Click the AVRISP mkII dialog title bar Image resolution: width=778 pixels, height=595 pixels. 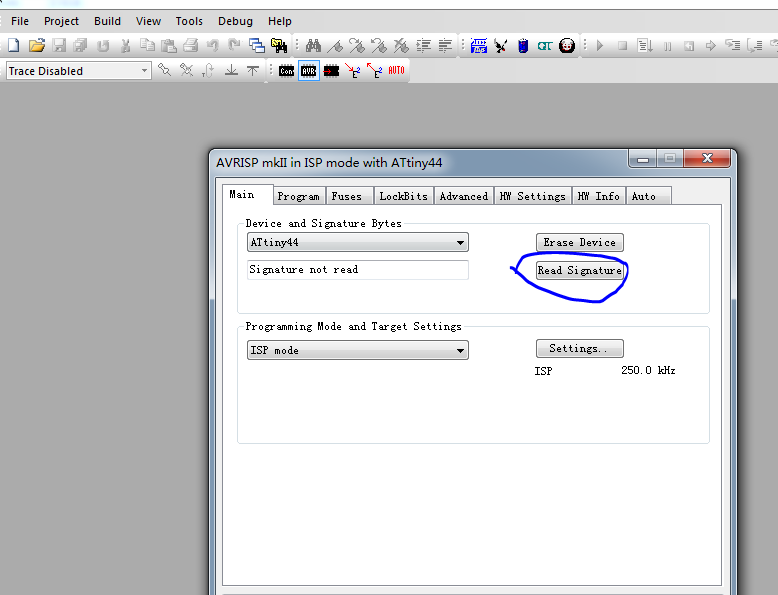click(x=419, y=162)
